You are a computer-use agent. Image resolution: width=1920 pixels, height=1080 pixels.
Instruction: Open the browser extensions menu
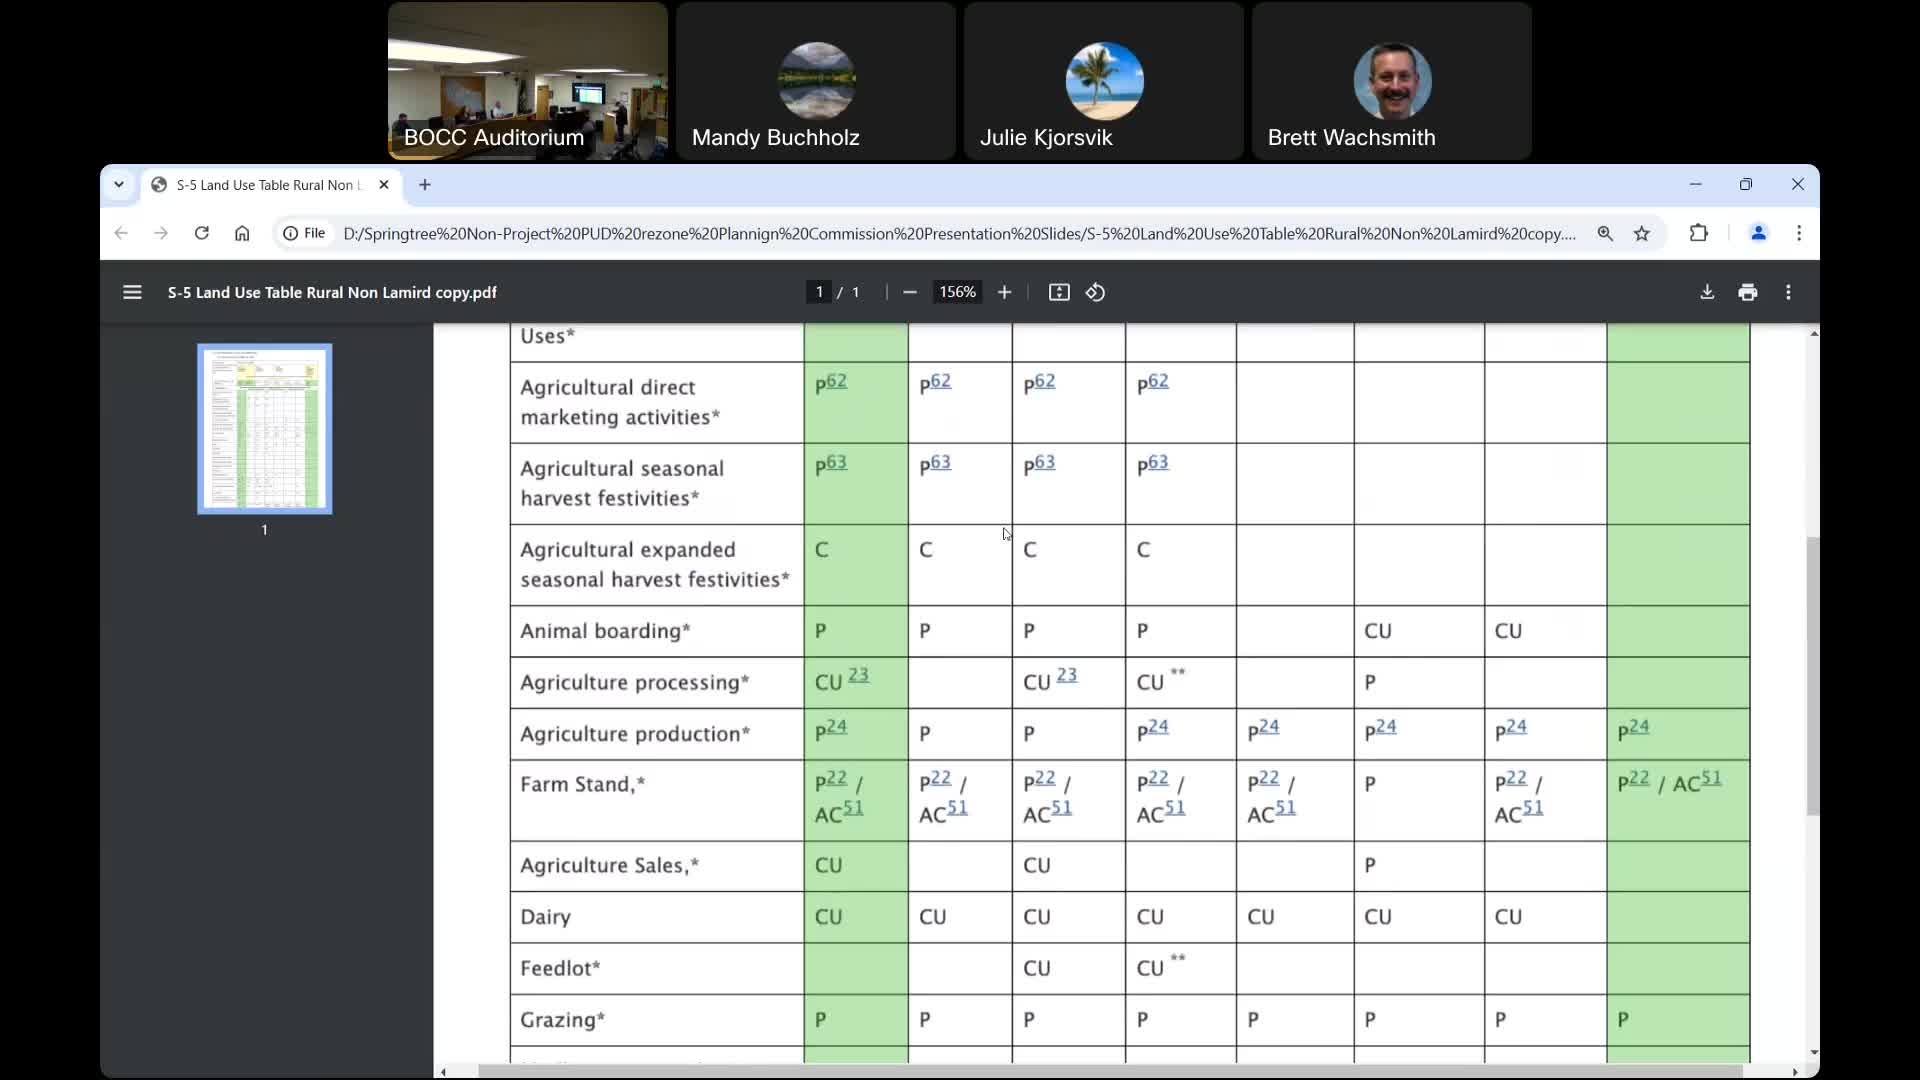(1699, 233)
